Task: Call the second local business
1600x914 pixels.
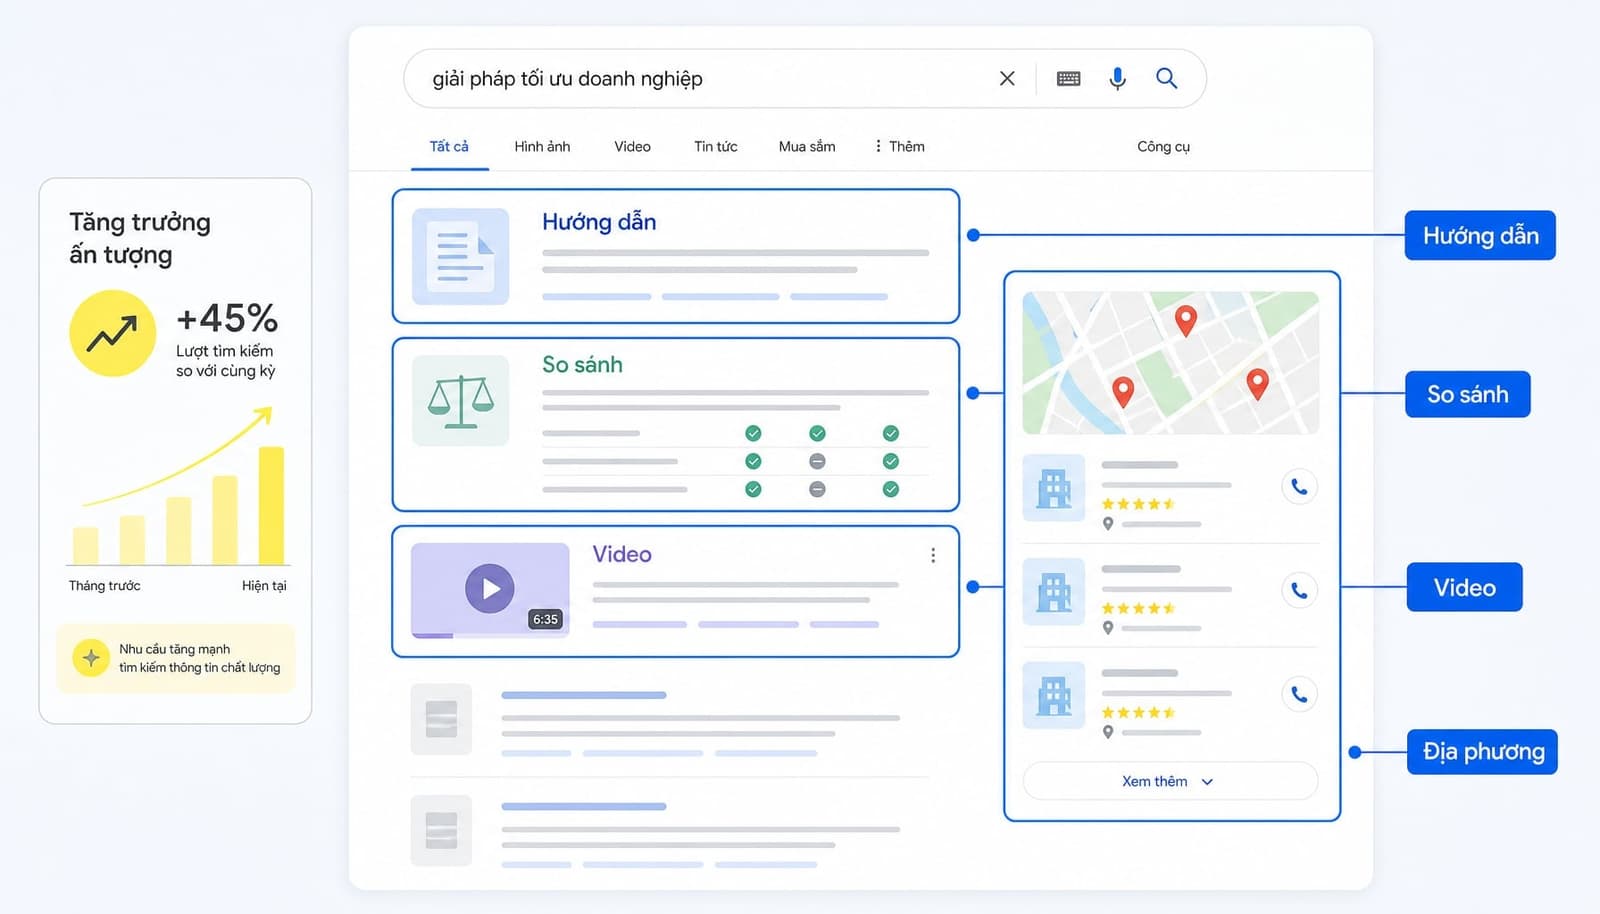Action: click(x=1299, y=590)
